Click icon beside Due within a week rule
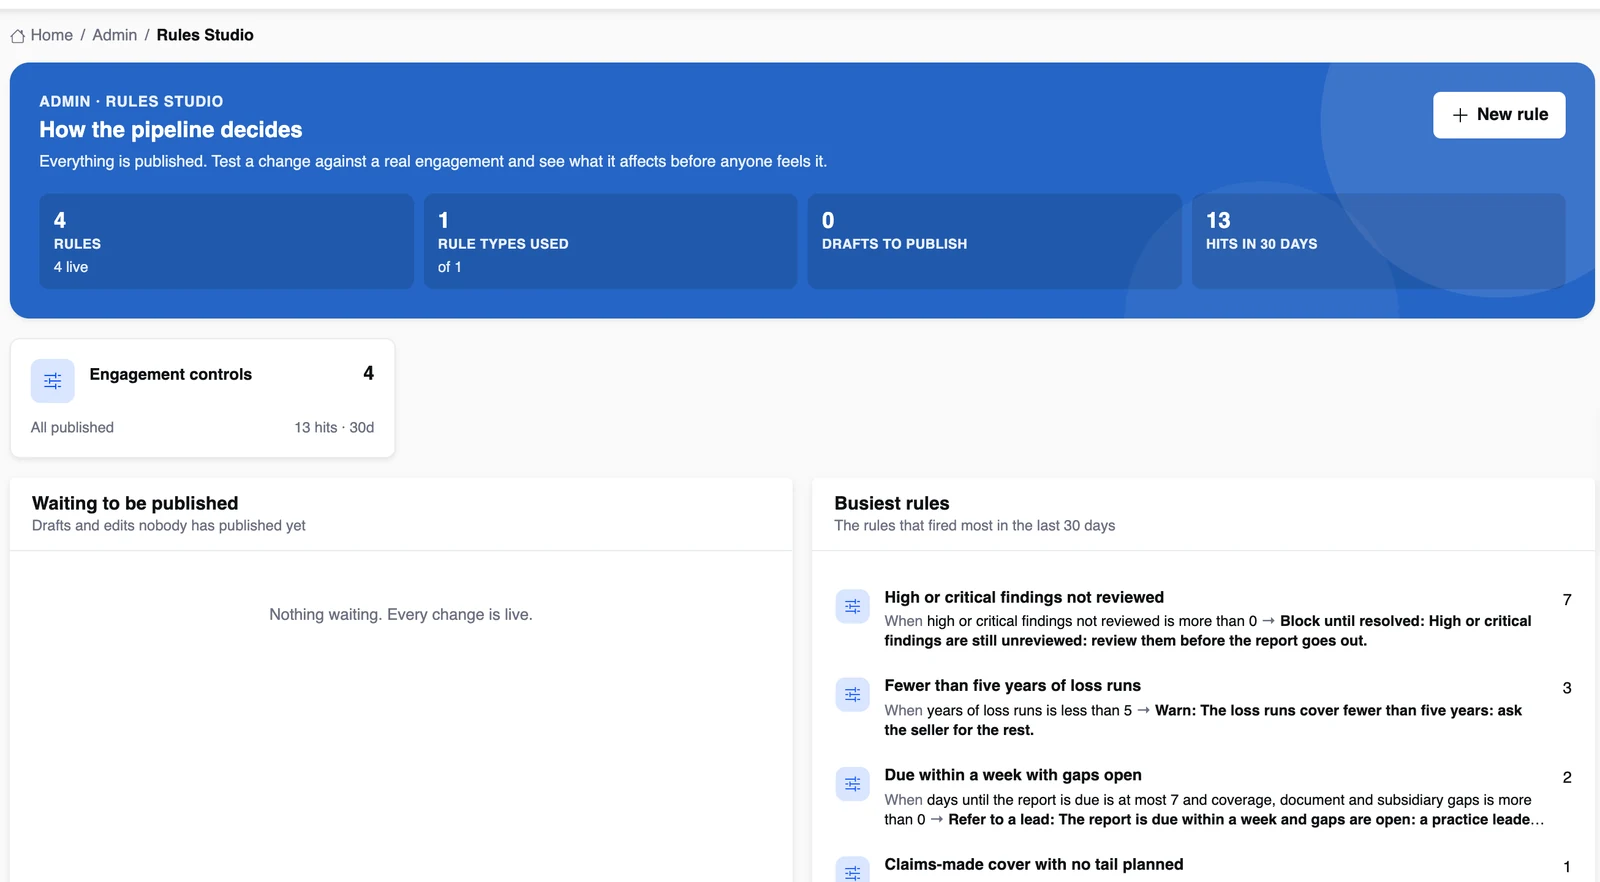The width and height of the screenshot is (1600, 882). pos(852,784)
